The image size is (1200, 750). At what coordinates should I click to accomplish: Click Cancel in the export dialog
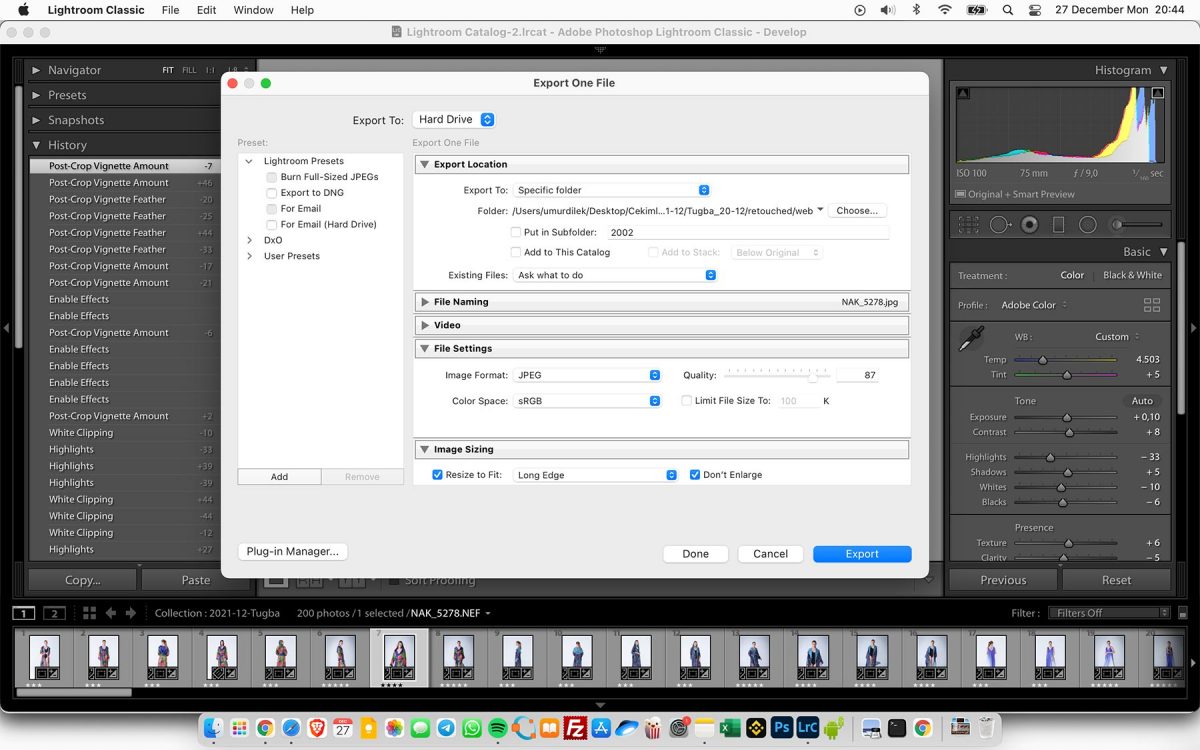771,554
